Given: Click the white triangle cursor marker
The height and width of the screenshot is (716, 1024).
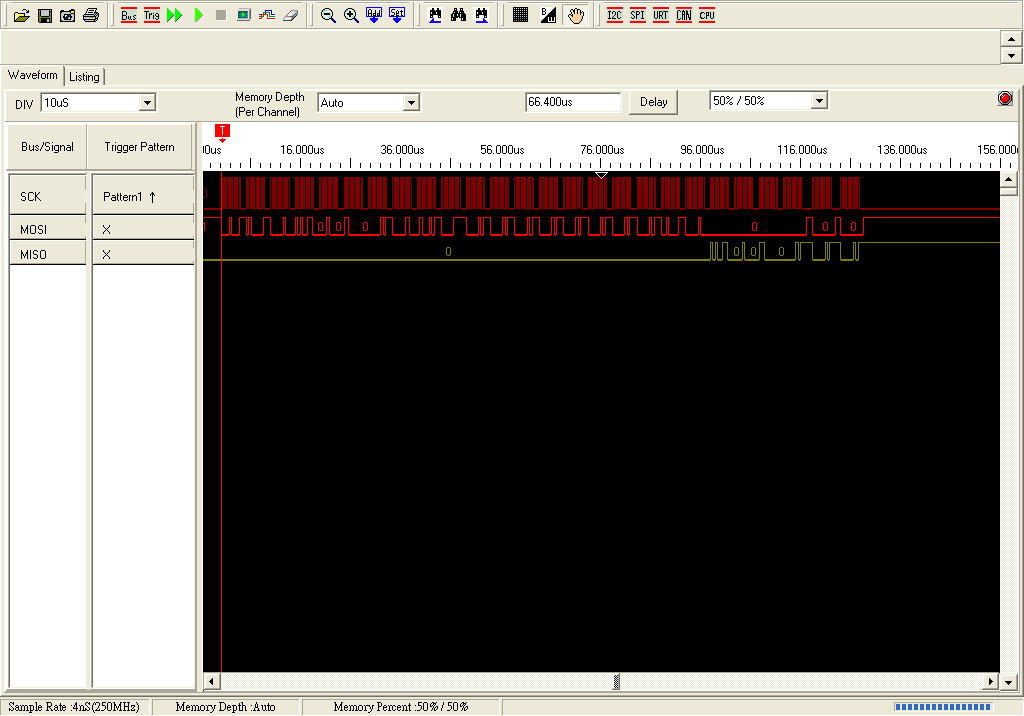Looking at the screenshot, I should pyautogui.click(x=601, y=175).
